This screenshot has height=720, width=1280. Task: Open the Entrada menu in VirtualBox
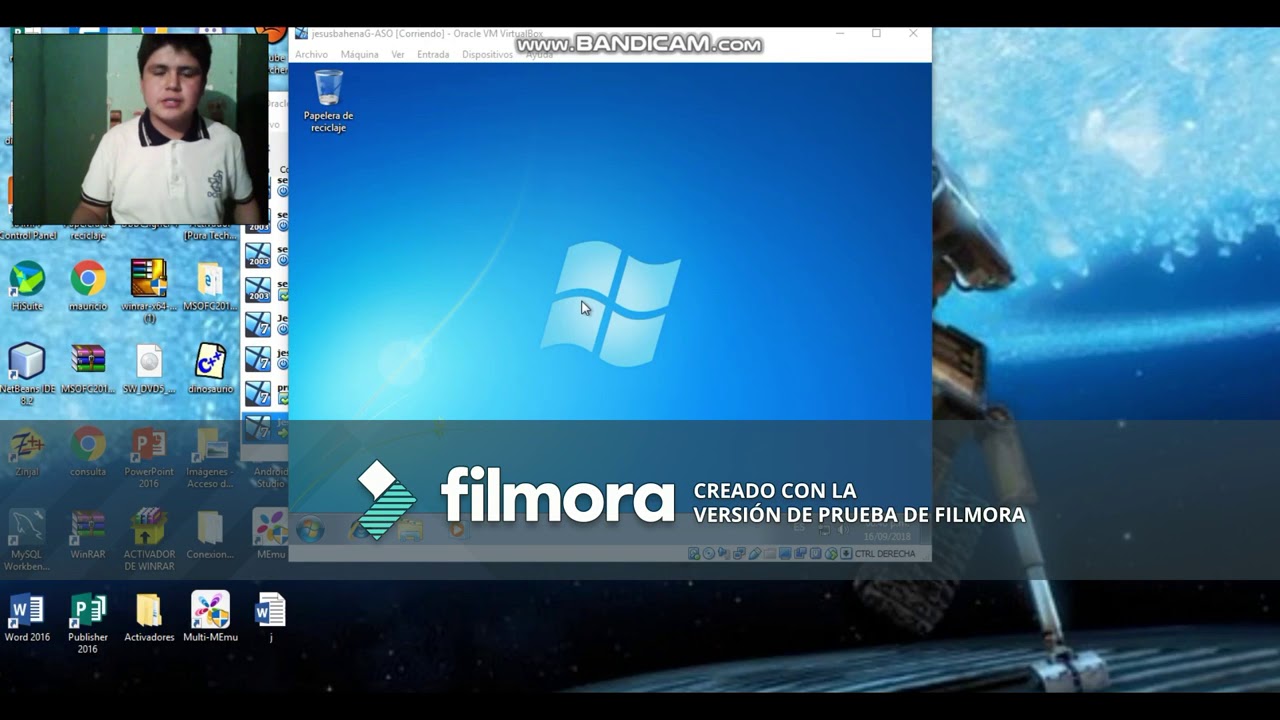[433, 54]
